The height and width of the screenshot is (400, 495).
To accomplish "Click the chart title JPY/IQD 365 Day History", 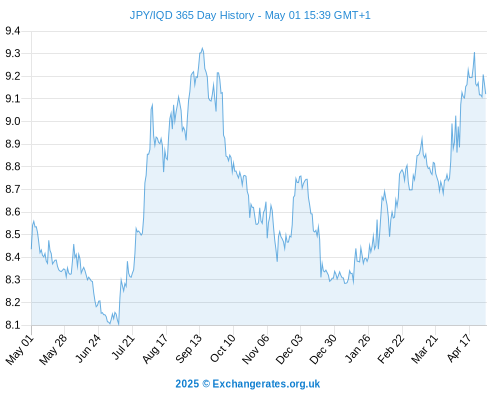I will [x=192, y=15].
